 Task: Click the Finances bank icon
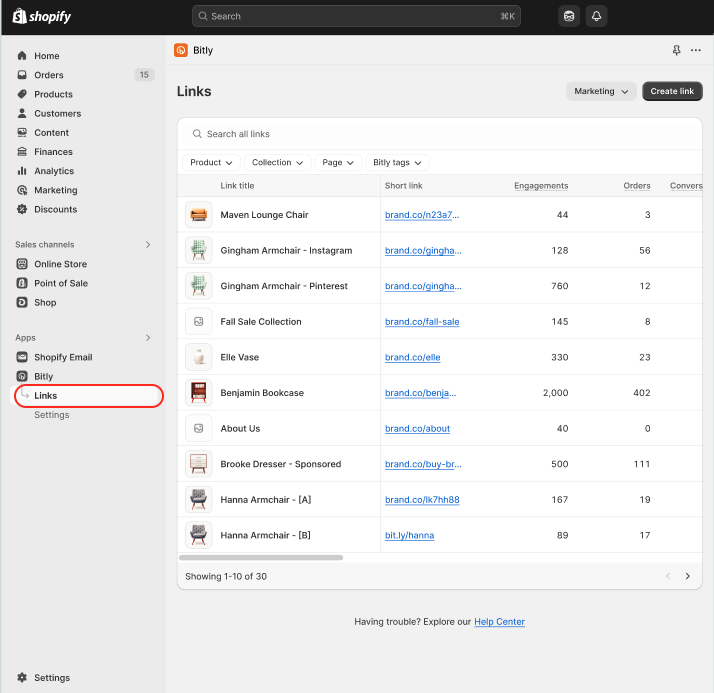click(x=22, y=152)
